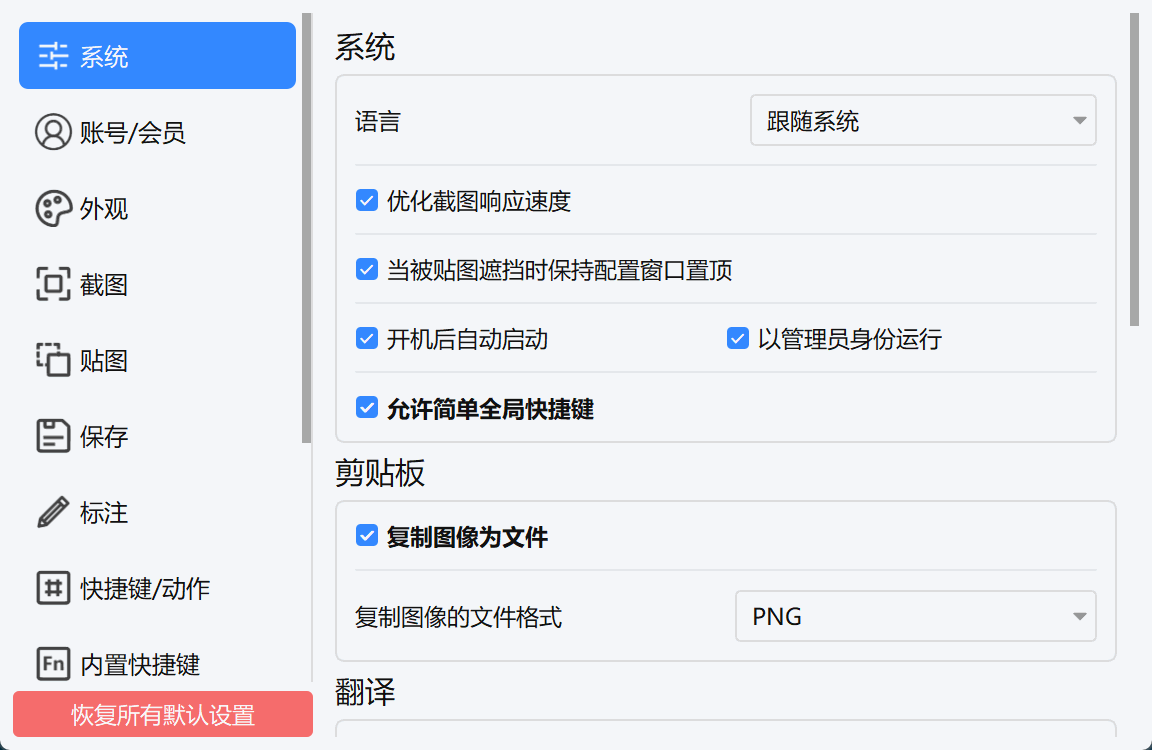The width and height of the screenshot is (1152, 750).
Task: Click the 外观 palette icon
Action: point(53,209)
